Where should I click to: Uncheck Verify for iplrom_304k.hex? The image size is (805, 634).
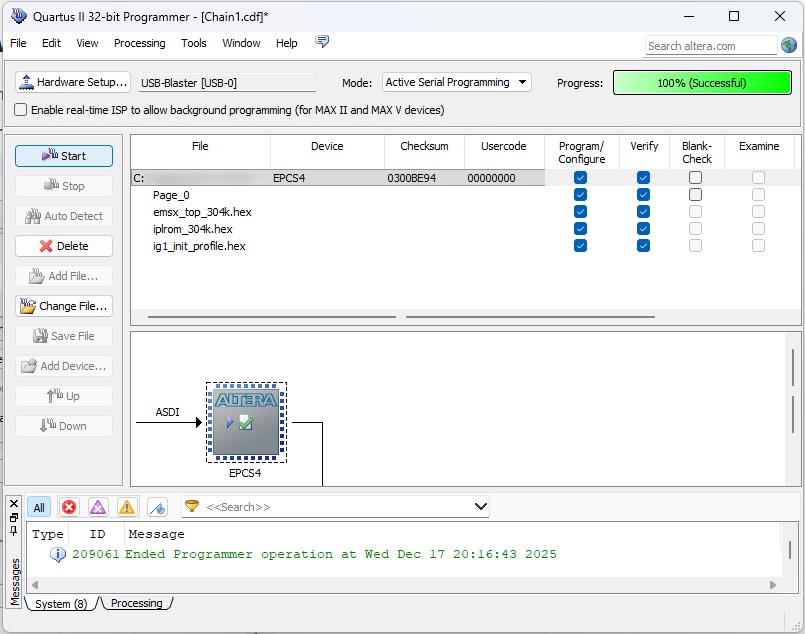click(x=643, y=228)
